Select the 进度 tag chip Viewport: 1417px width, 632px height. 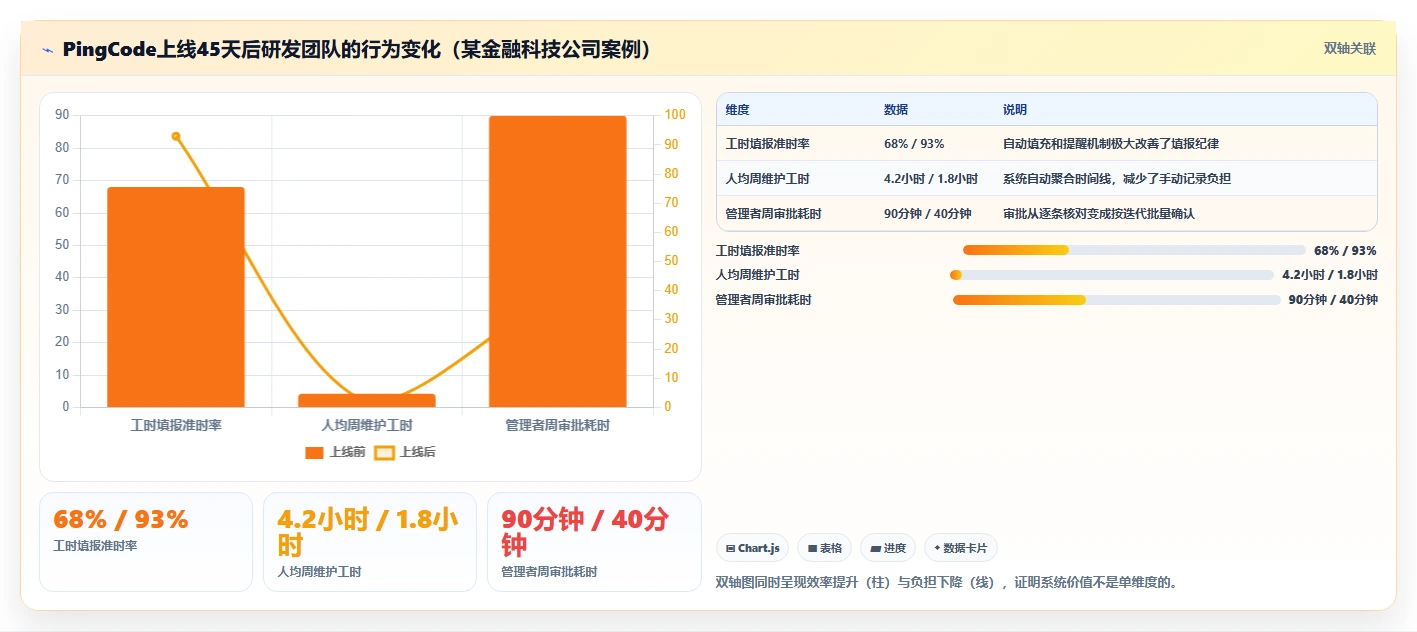pos(888,548)
